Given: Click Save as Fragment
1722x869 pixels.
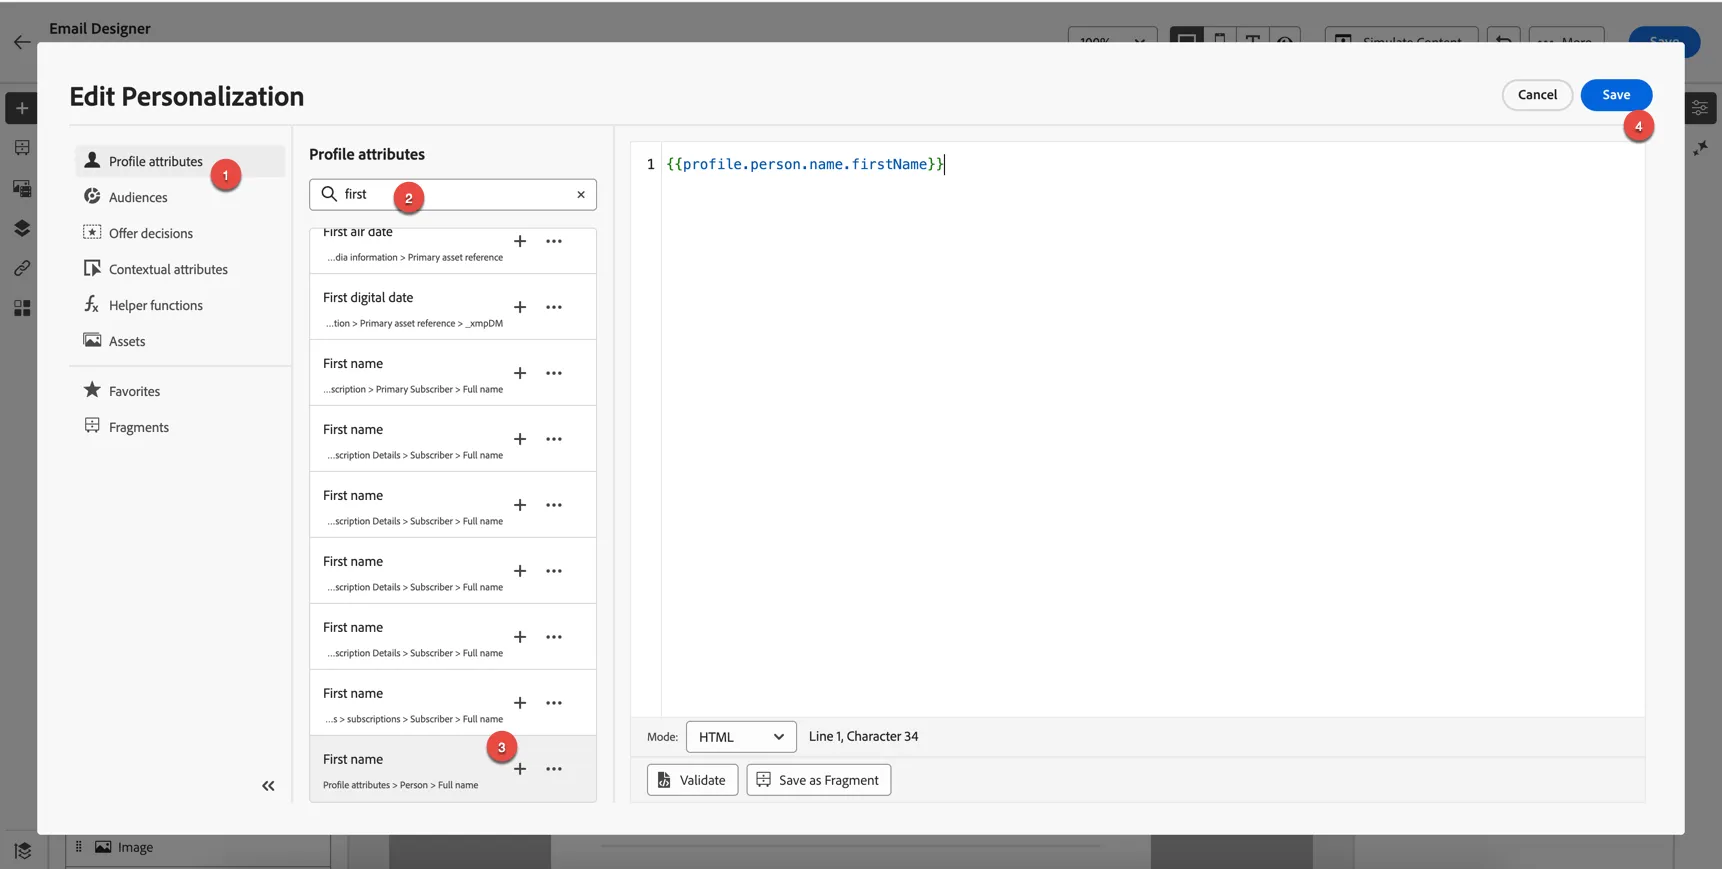Looking at the screenshot, I should point(818,780).
